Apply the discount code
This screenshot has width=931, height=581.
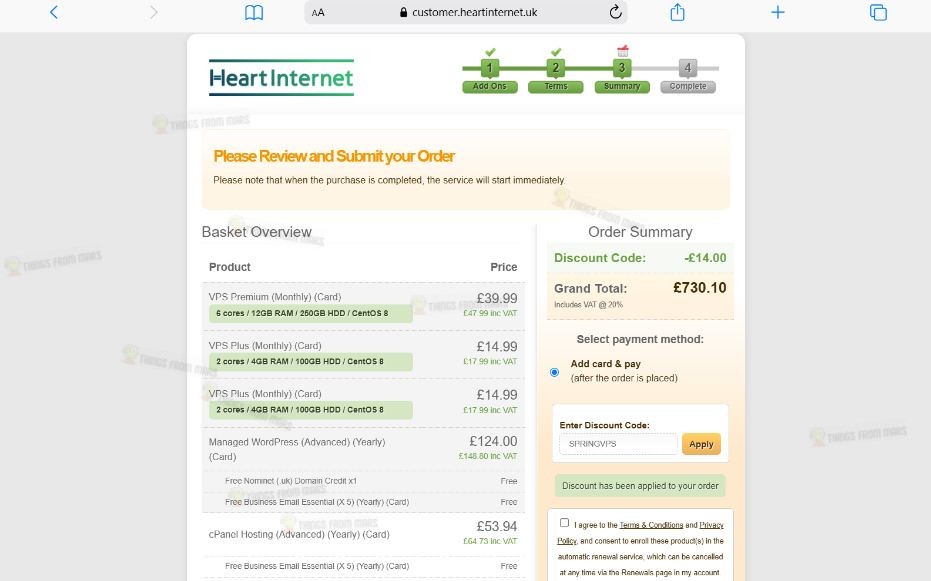point(701,444)
